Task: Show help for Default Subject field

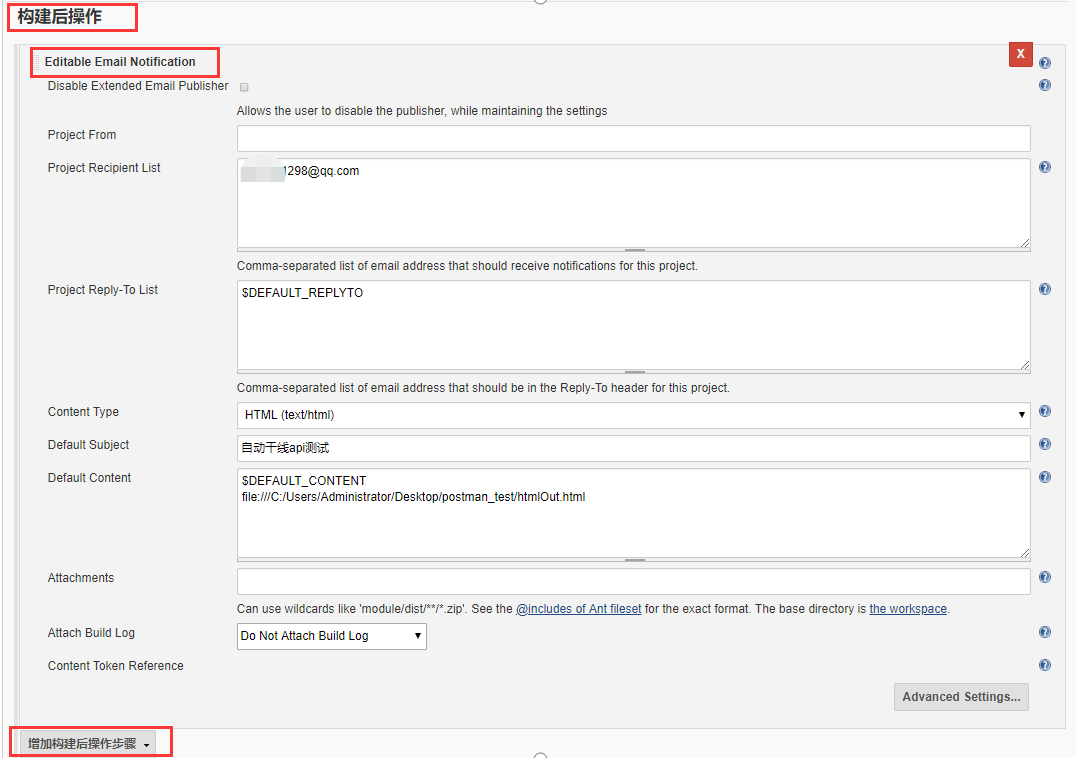Action: tap(1045, 445)
